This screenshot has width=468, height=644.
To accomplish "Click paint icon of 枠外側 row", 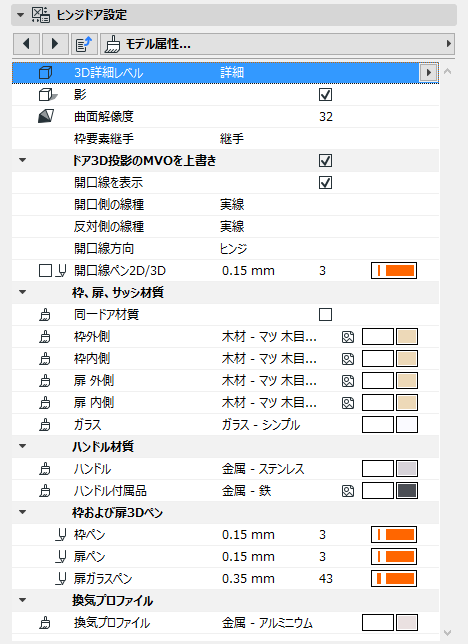I will click(x=45, y=337).
